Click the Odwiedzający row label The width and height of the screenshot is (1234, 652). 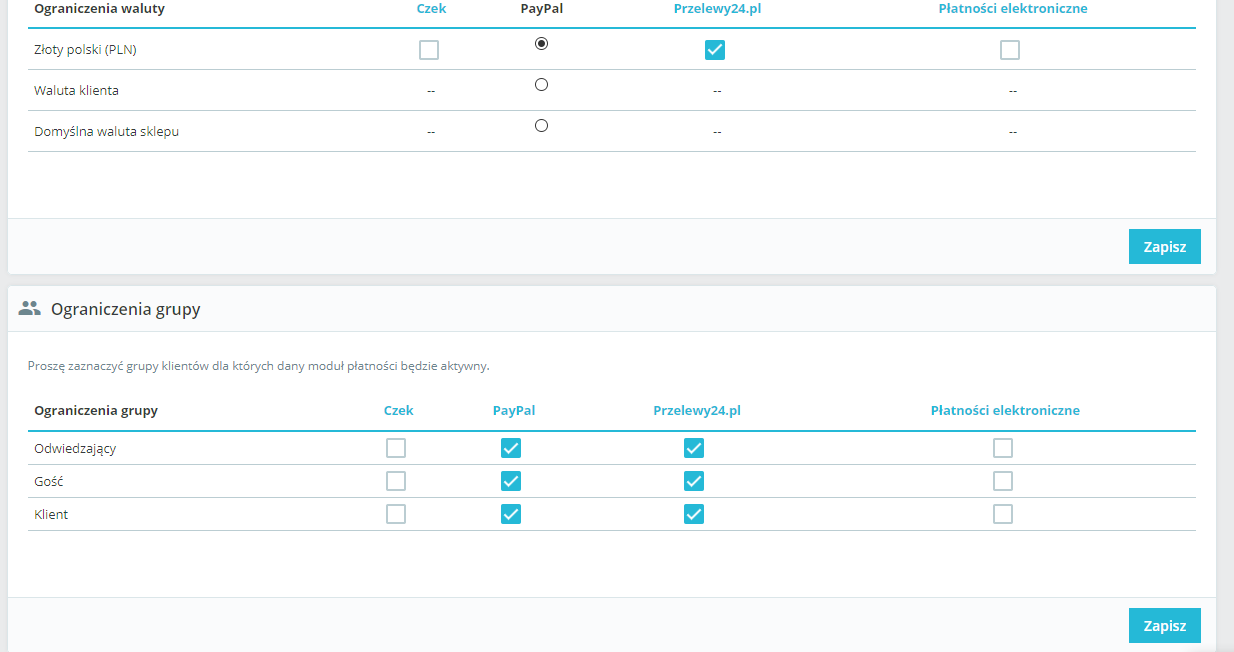(x=75, y=448)
